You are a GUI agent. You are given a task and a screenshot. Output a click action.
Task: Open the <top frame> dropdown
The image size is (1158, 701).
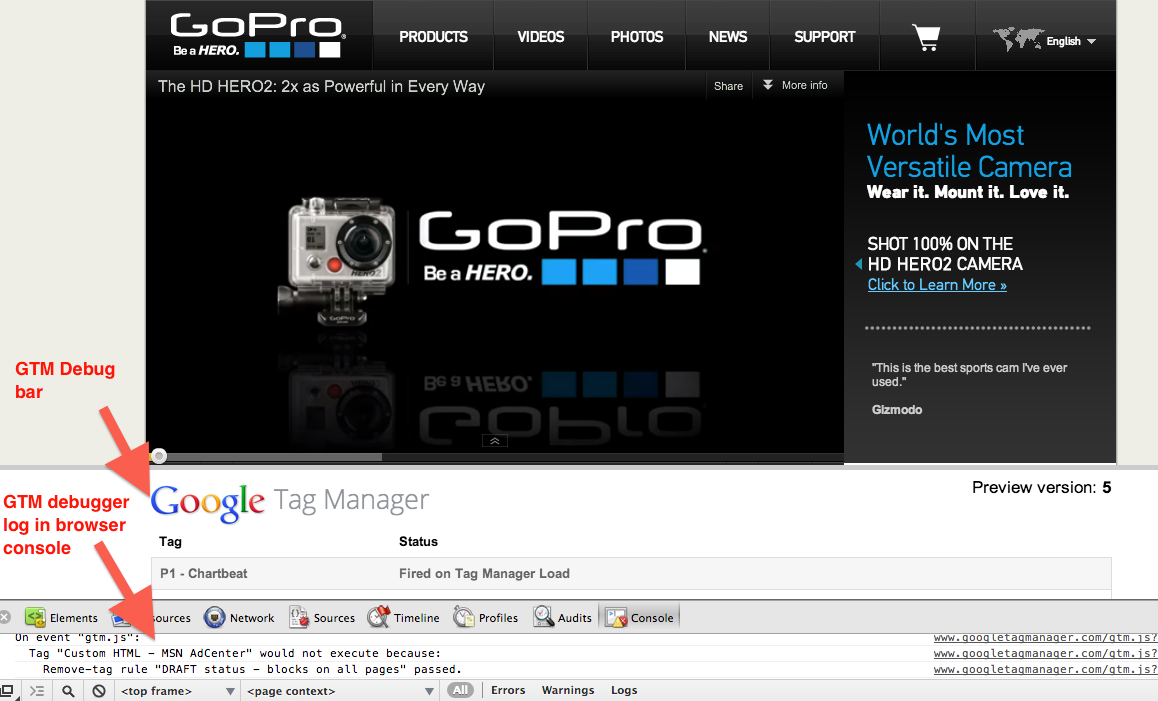pos(178,691)
